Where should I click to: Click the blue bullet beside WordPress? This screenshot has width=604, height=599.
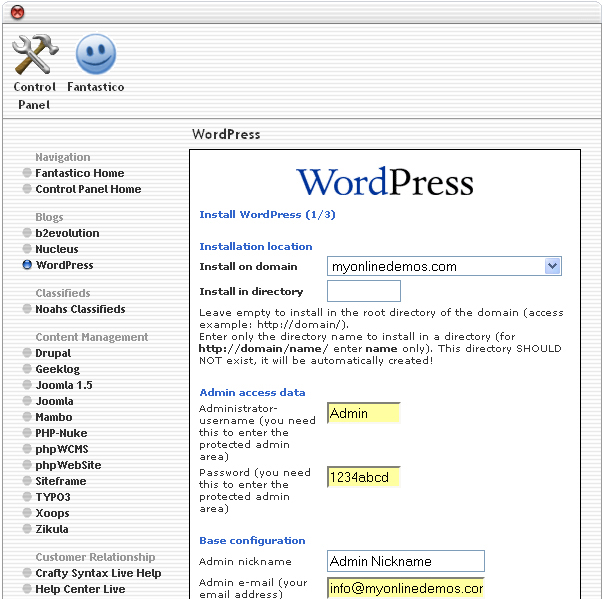click(x=27, y=265)
